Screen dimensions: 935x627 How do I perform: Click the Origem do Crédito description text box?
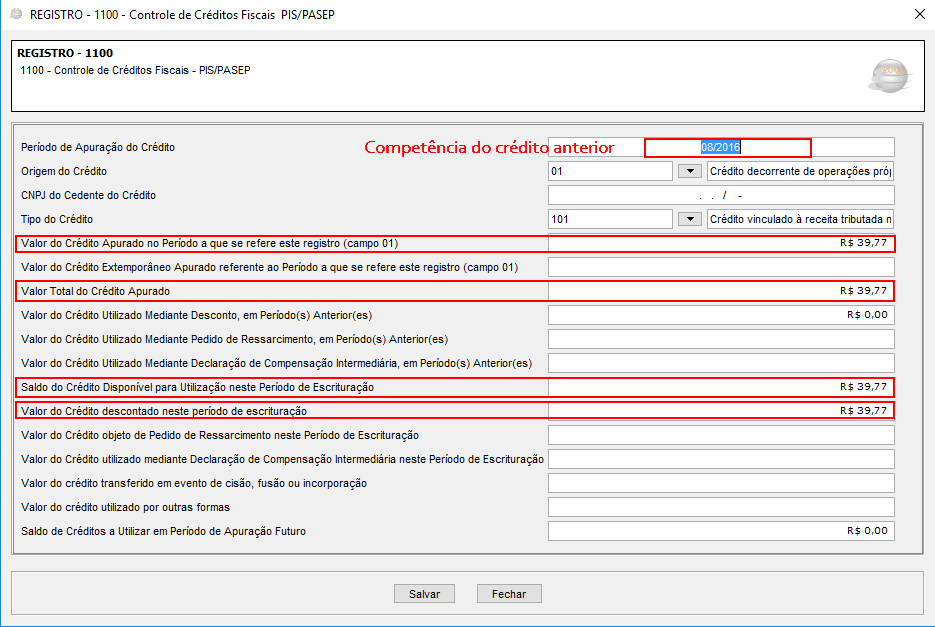[x=800, y=171]
